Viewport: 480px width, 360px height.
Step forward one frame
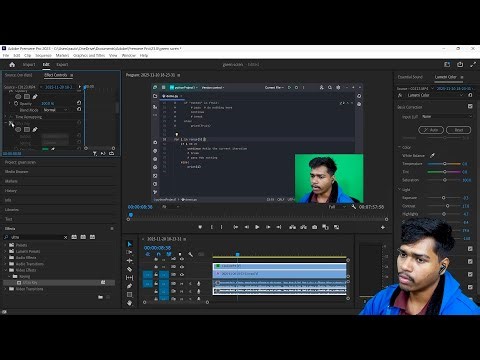pyautogui.click(x=268, y=227)
